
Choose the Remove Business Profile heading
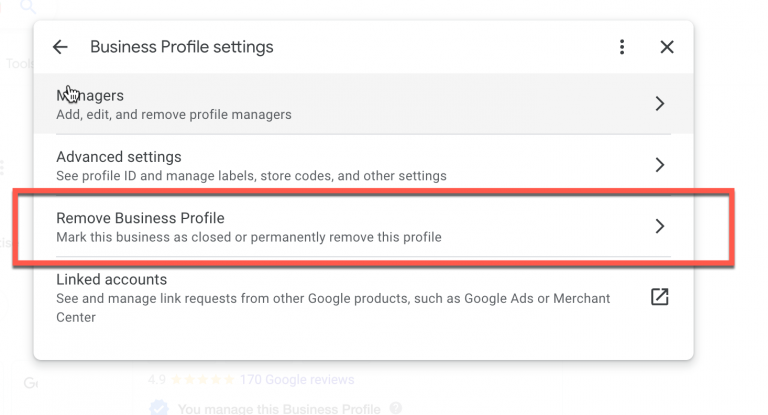(x=140, y=218)
